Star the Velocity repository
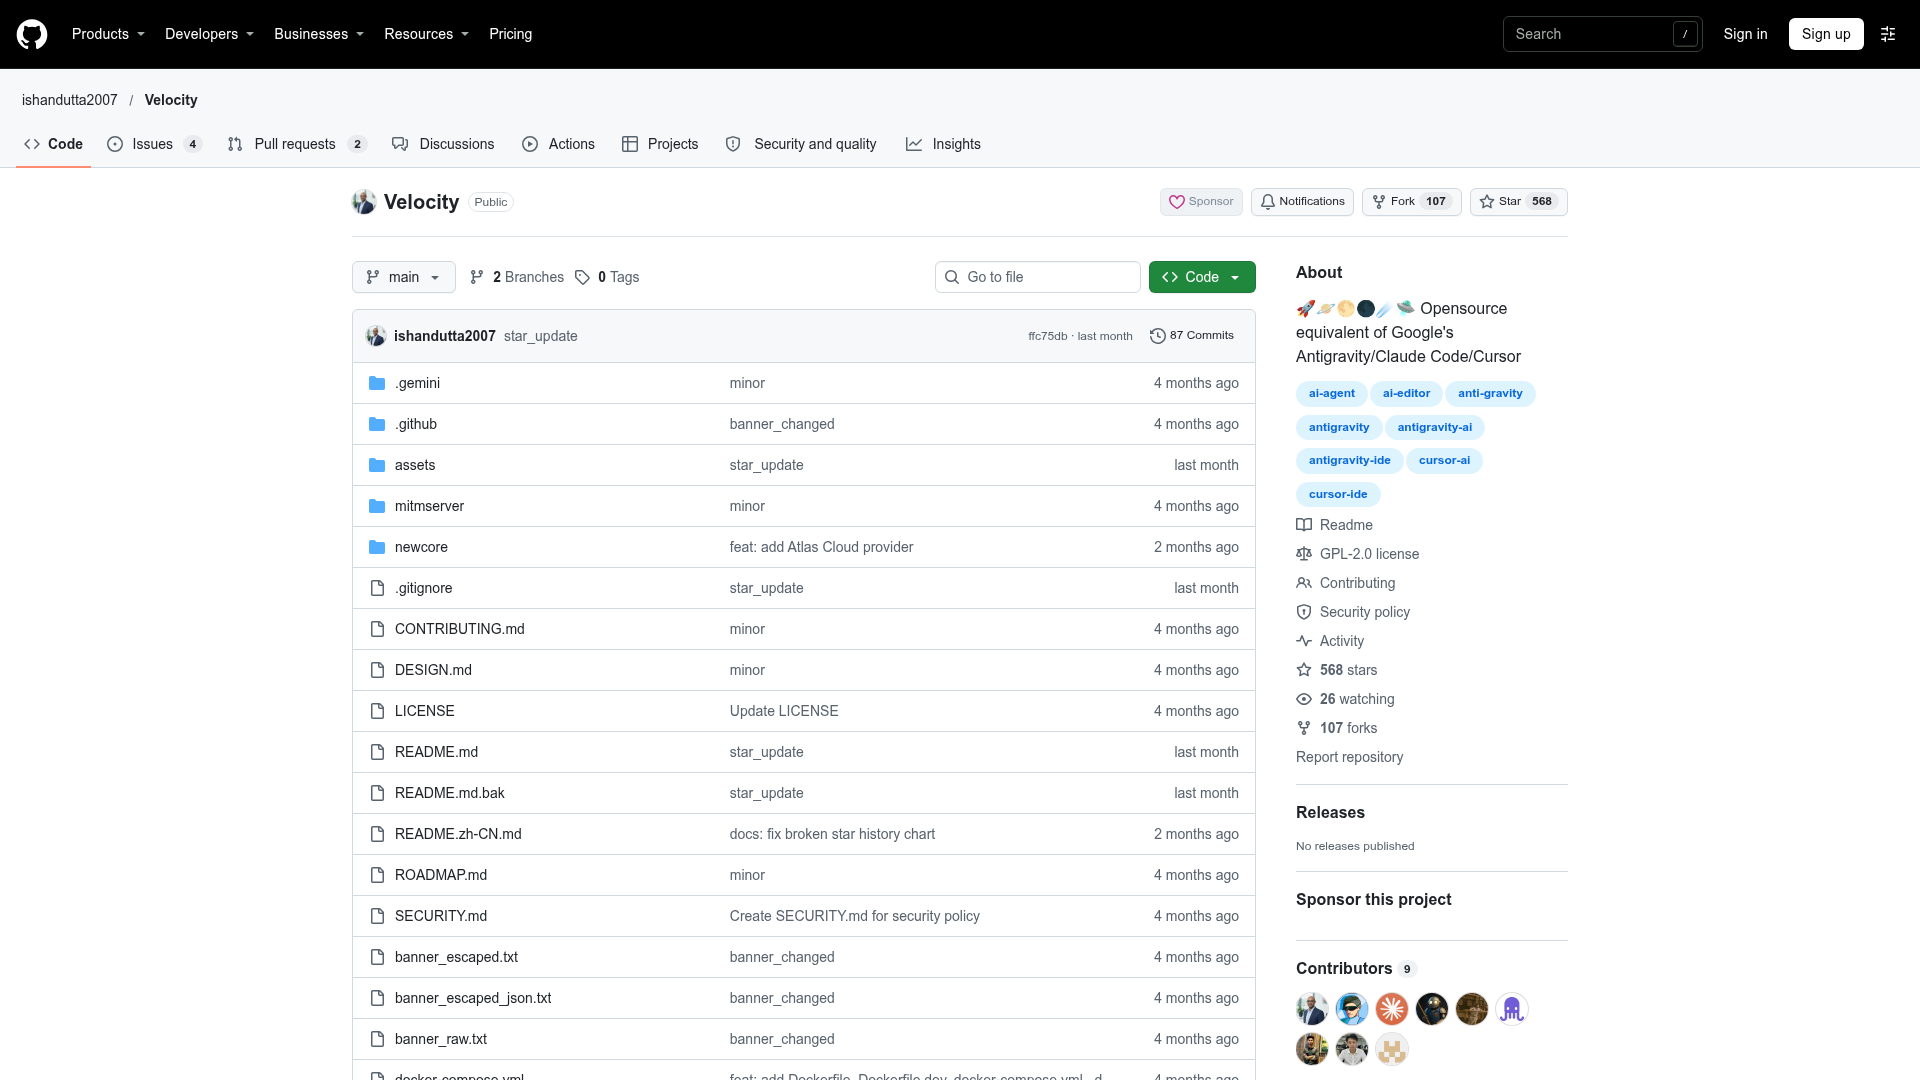Viewport: 1920px width, 1080px height. [x=1518, y=202]
